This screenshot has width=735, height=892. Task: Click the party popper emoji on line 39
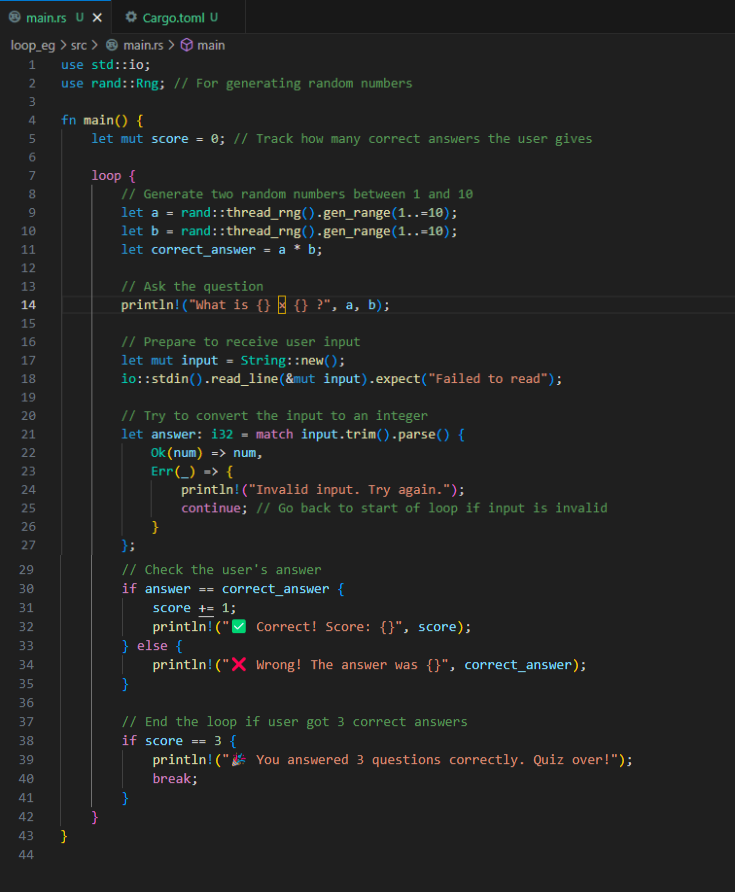pyautogui.click(x=238, y=759)
